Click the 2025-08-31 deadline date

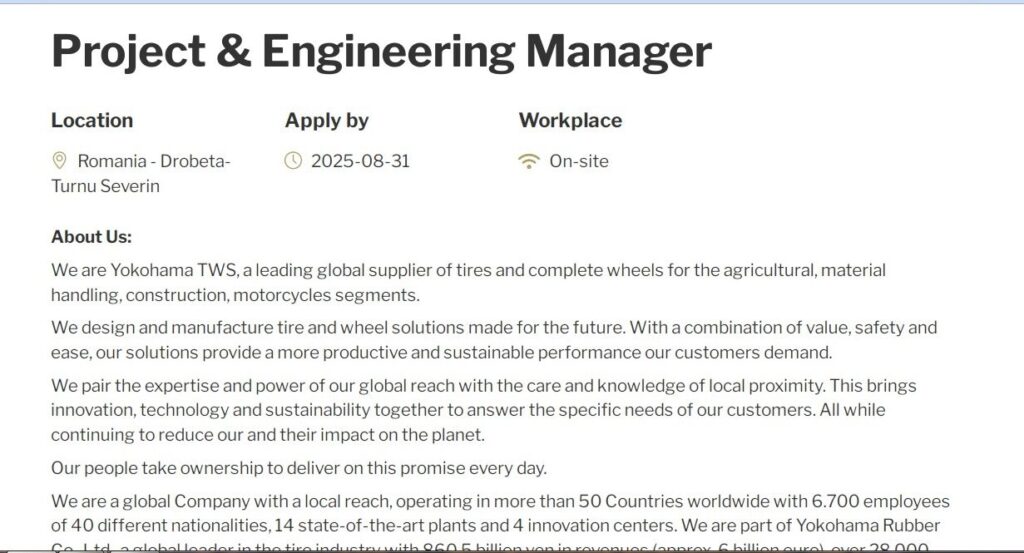[x=360, y=161]
